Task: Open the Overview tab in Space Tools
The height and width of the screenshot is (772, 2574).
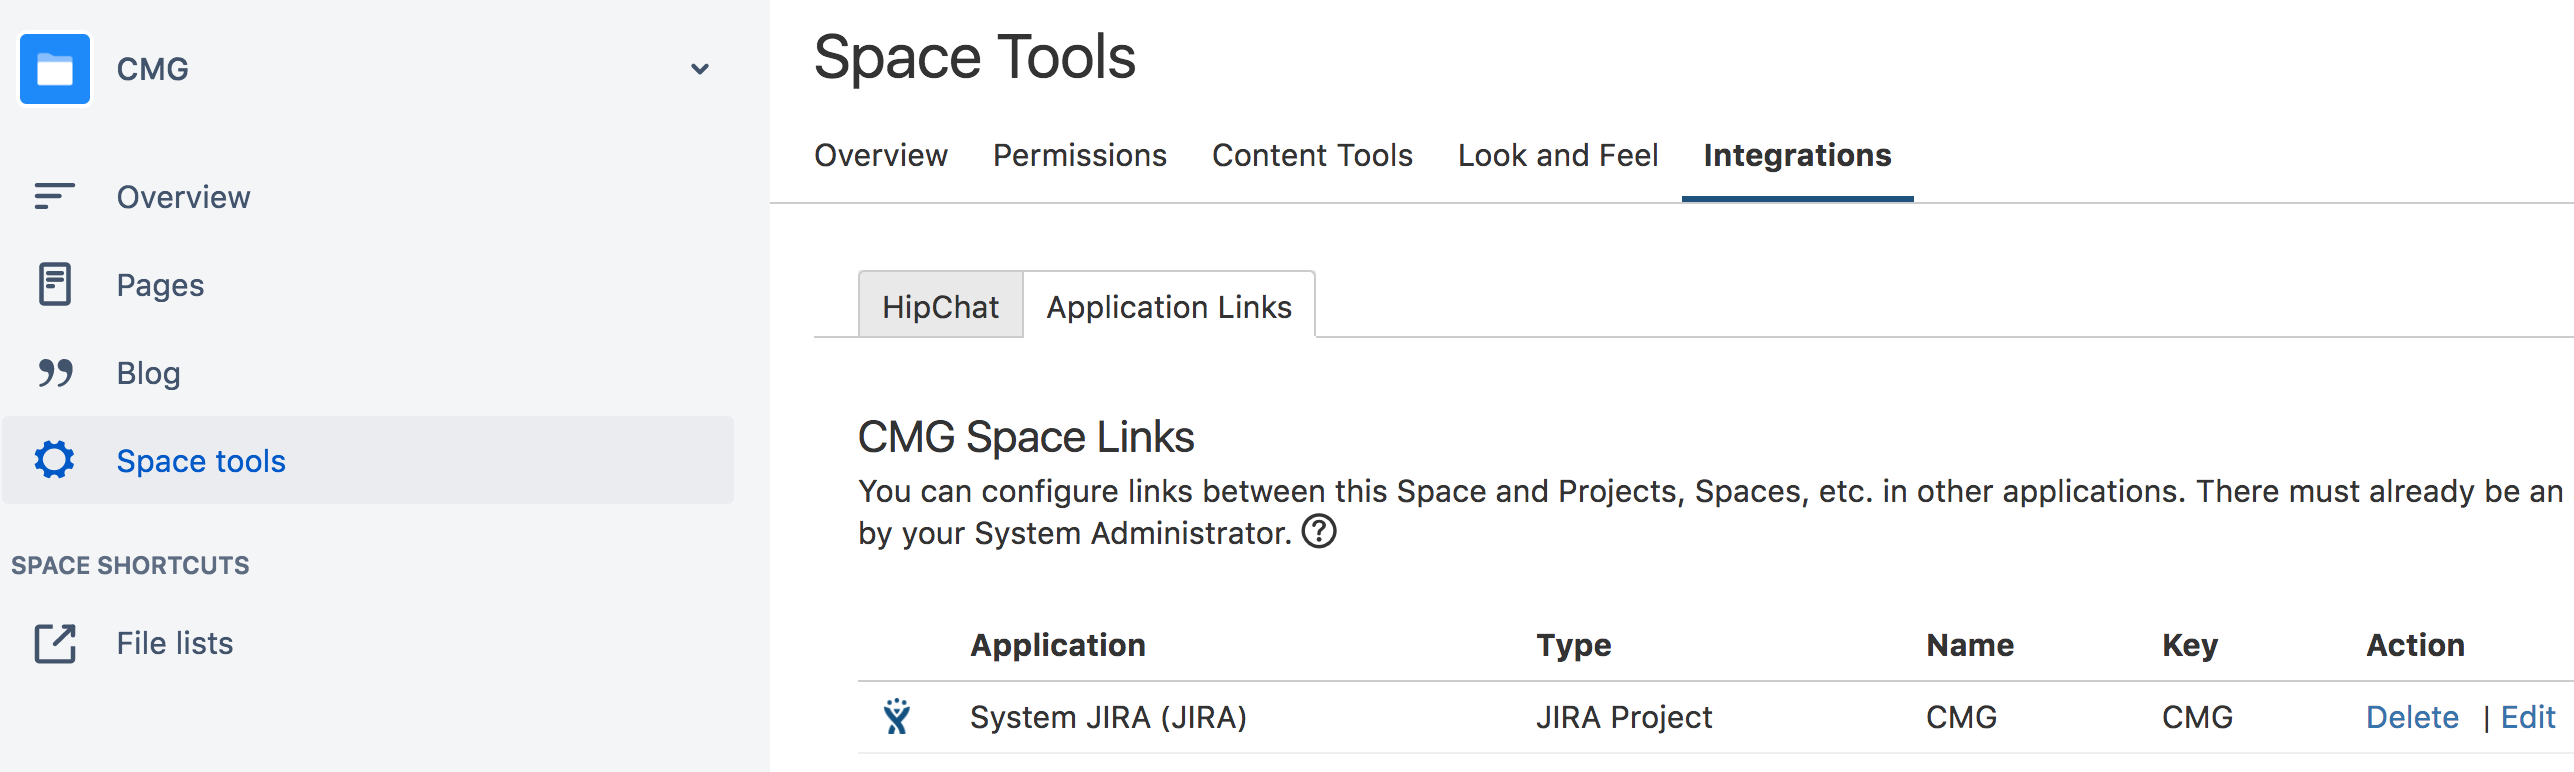Action: [880, 155]
